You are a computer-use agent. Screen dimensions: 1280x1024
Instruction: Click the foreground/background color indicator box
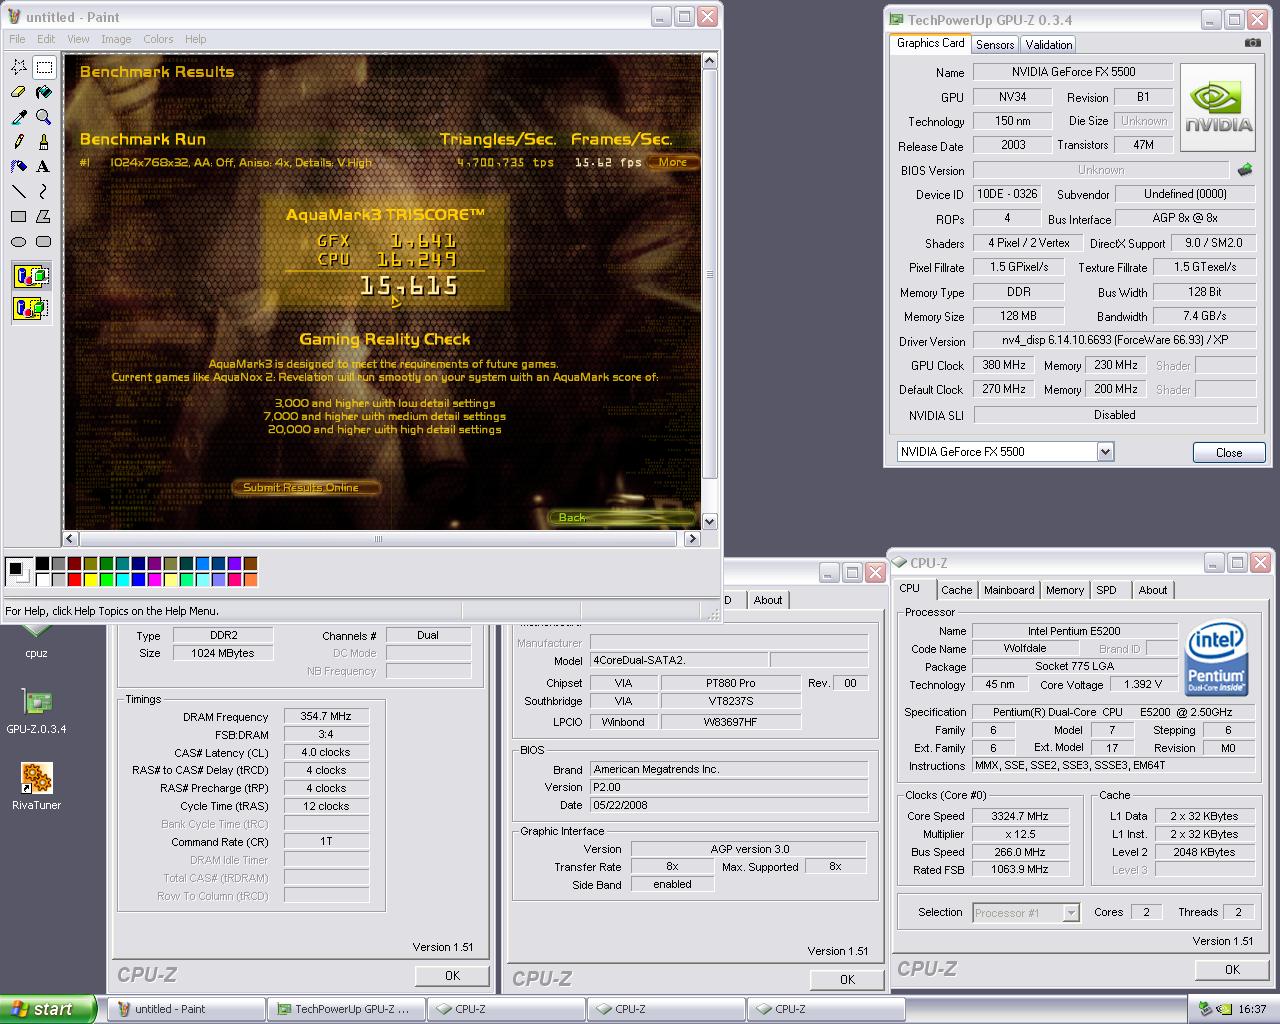click(18, 571)
